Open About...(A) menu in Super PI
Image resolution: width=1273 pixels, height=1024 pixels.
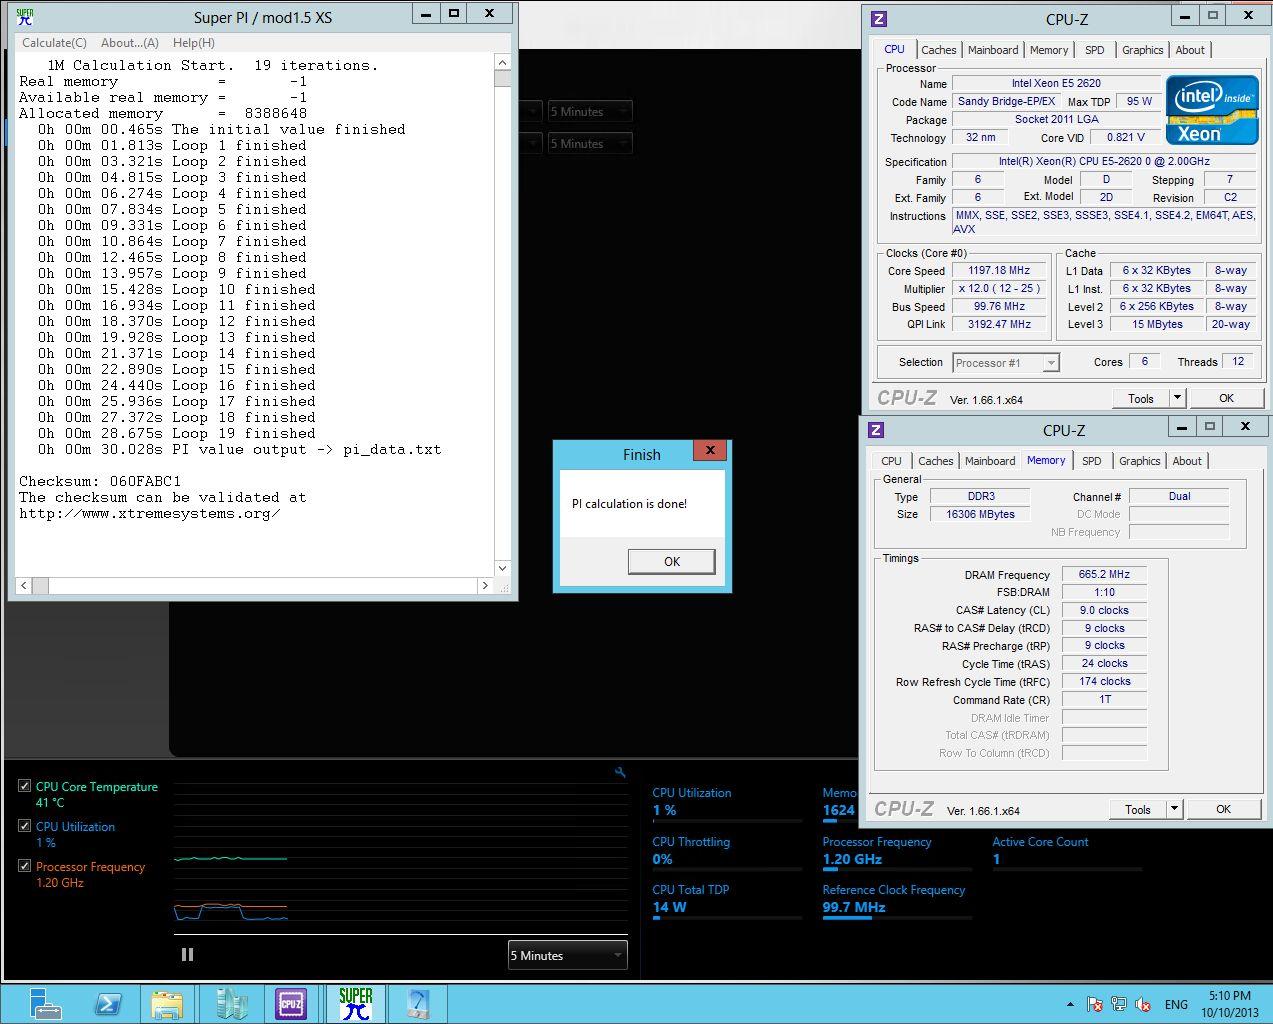(130, 43)
